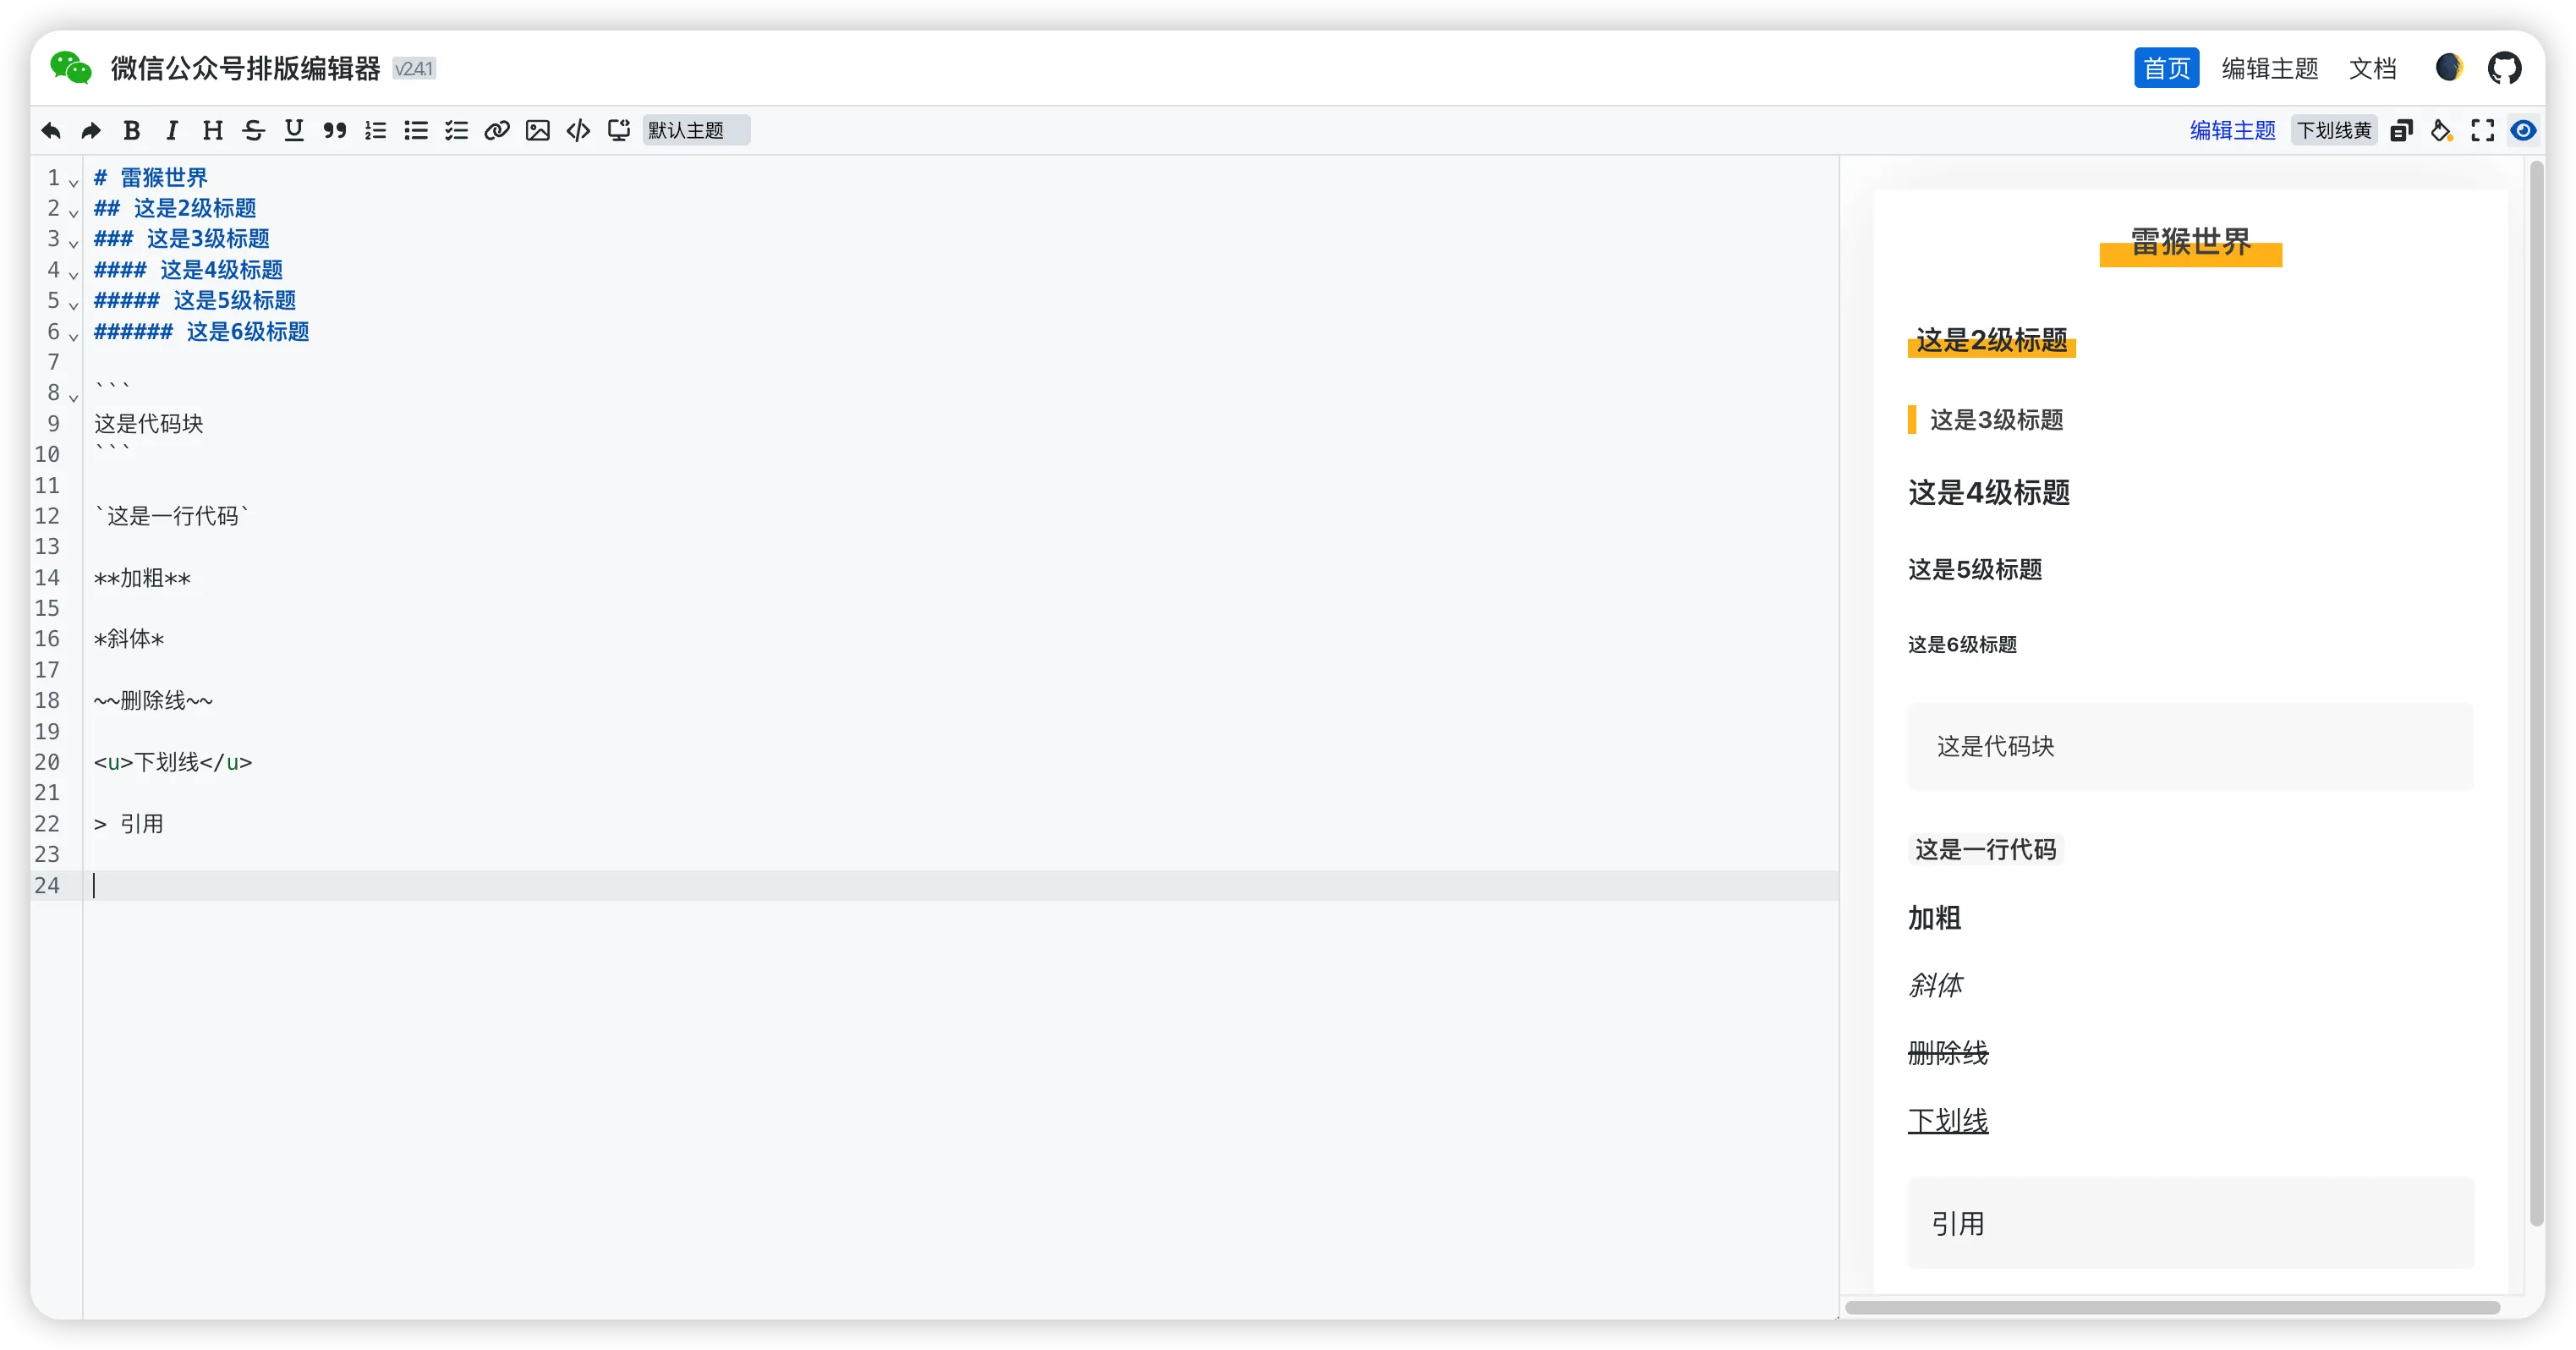
Task: Open the GitHub repository icon
Action: [2505, 68]
